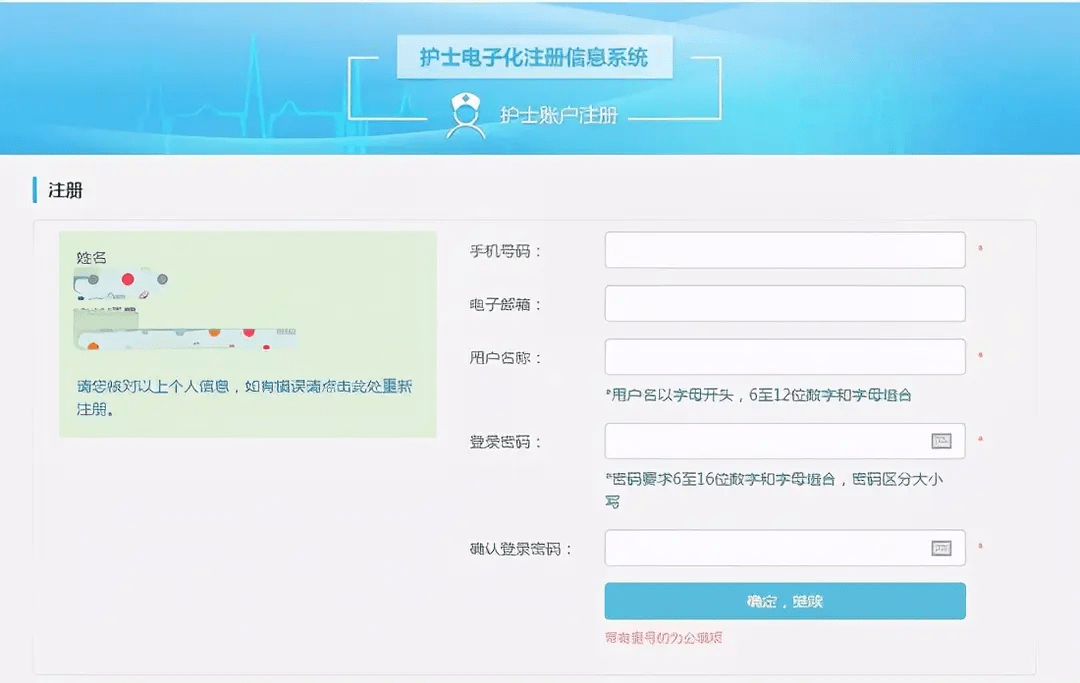Focus the 用户名称 input field

pos(784,357)
